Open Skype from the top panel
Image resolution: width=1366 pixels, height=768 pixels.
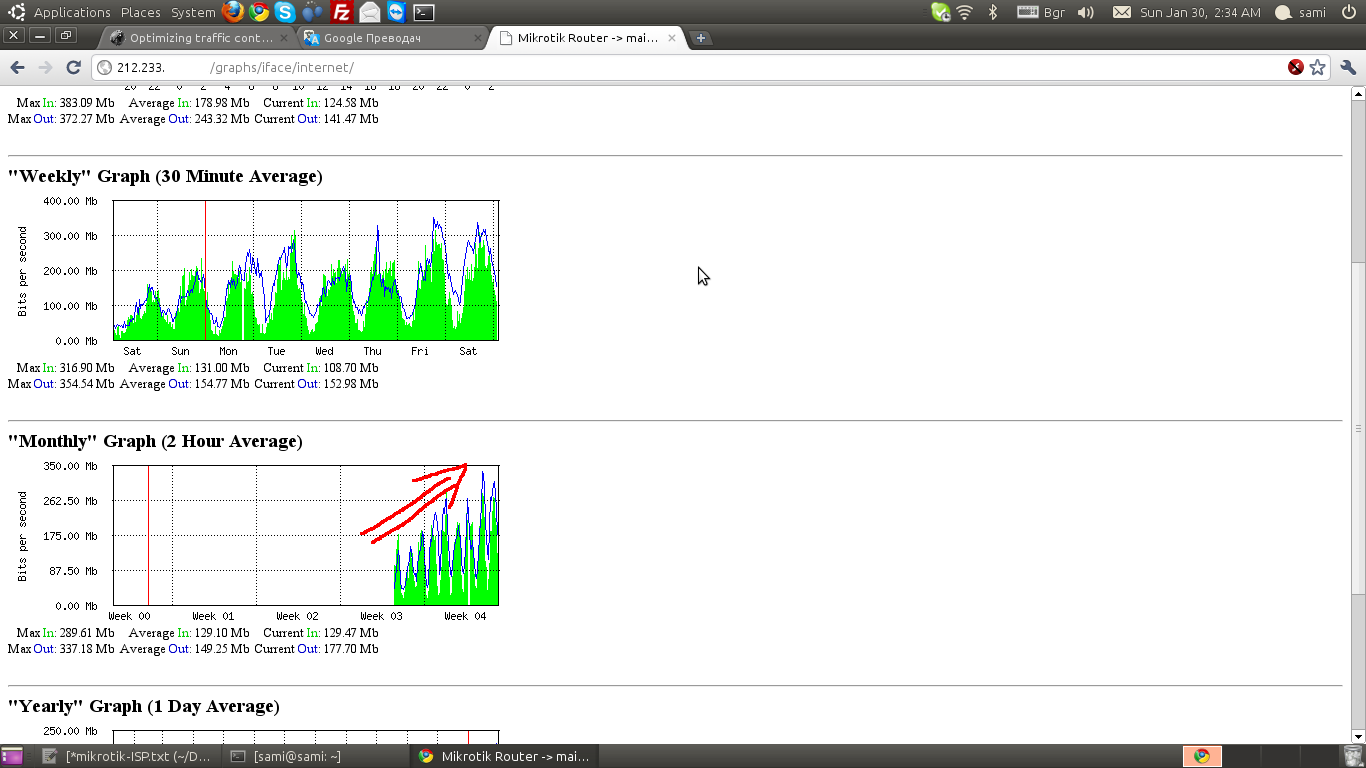[286, 12]
